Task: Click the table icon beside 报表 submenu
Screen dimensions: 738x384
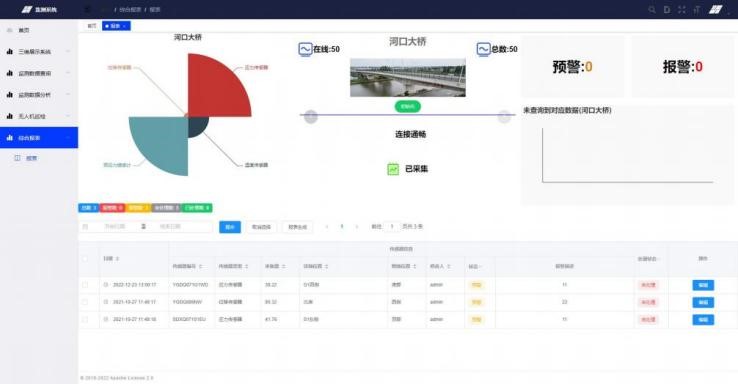Action: click(17, 158)
